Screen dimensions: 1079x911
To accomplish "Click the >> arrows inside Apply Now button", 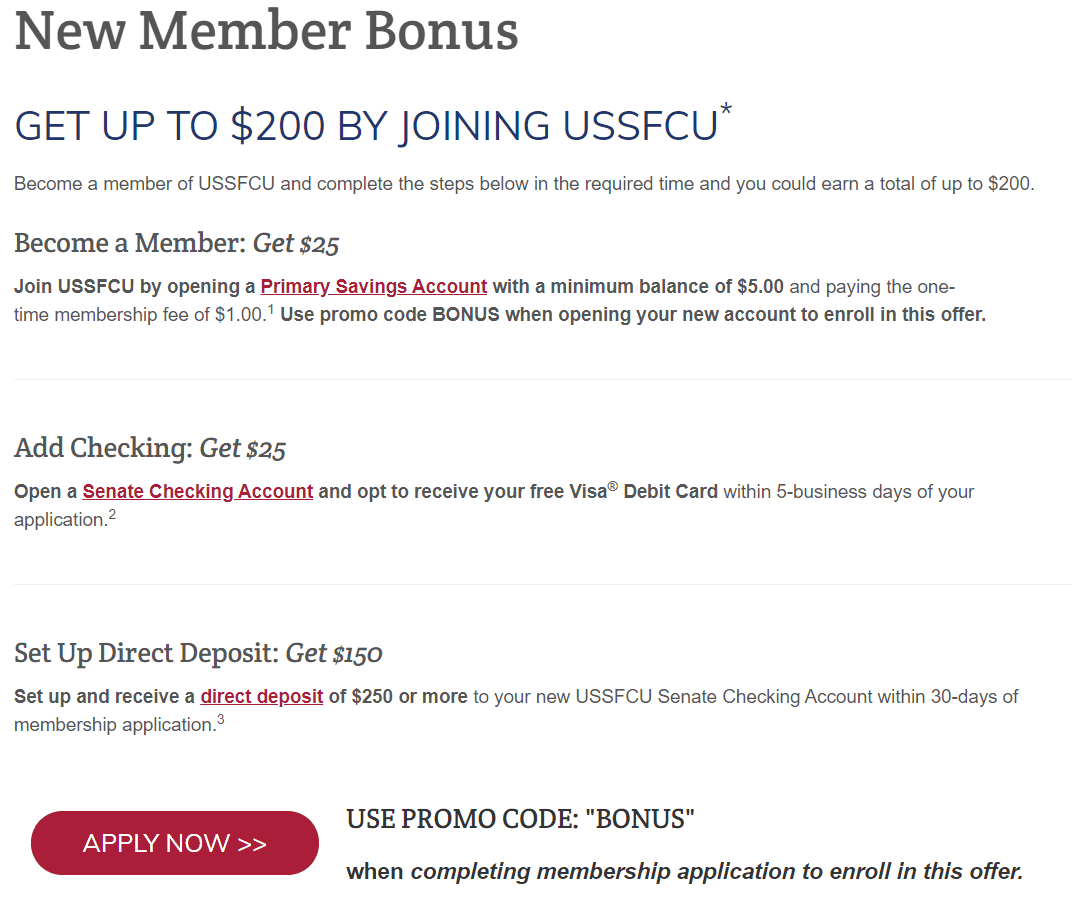I will click(x=252, y=844).
